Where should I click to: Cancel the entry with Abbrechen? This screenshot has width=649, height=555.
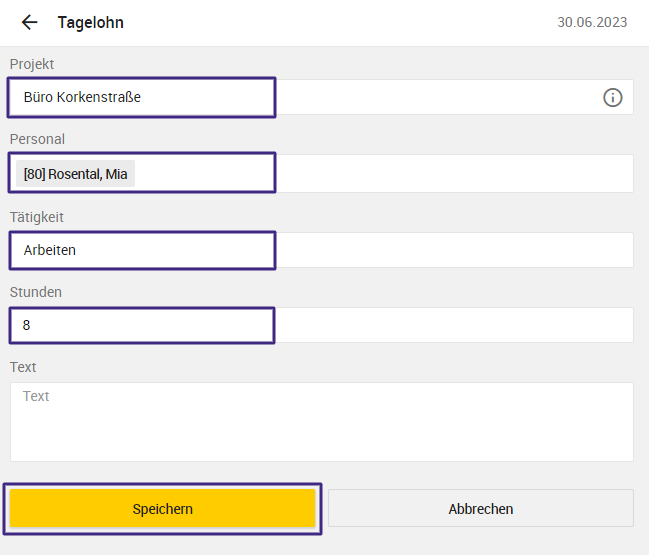[x=481, y=508]
